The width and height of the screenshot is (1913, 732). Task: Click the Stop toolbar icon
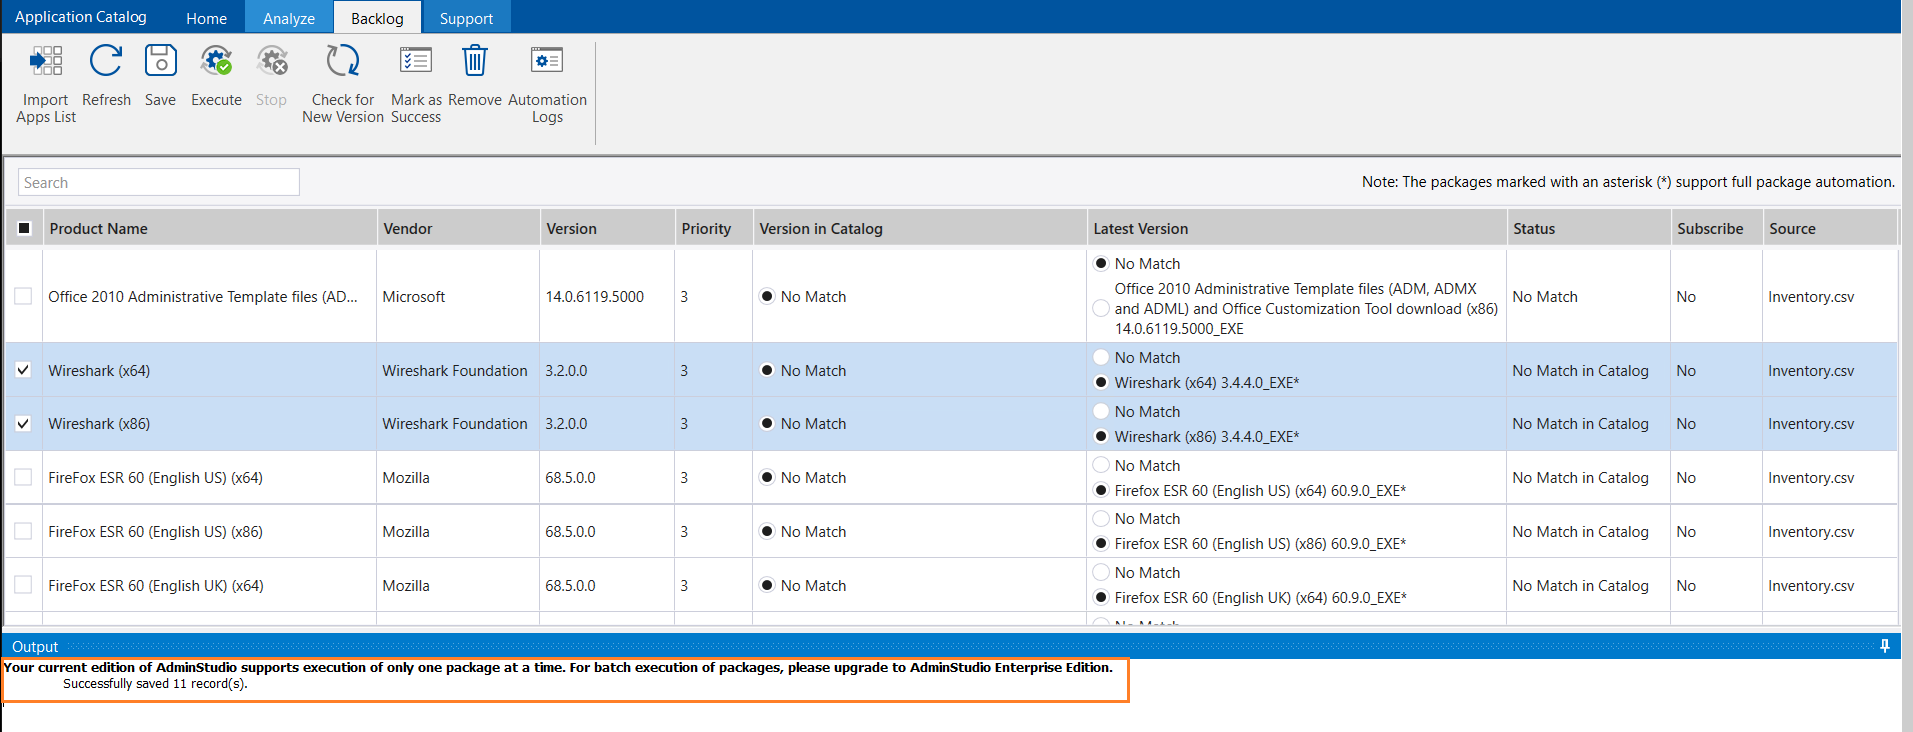[271, 61]
